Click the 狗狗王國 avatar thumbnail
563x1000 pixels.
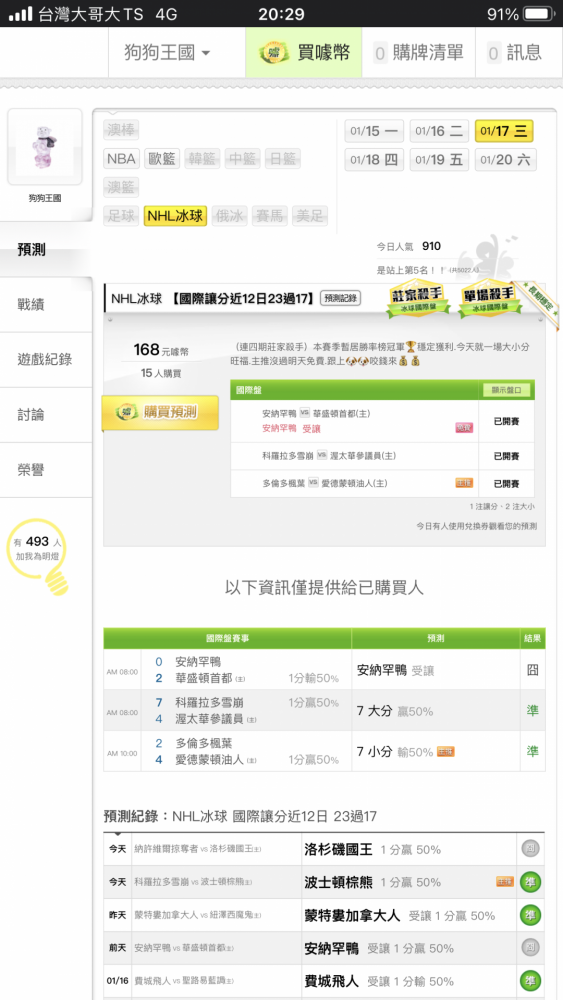(45, 147)
